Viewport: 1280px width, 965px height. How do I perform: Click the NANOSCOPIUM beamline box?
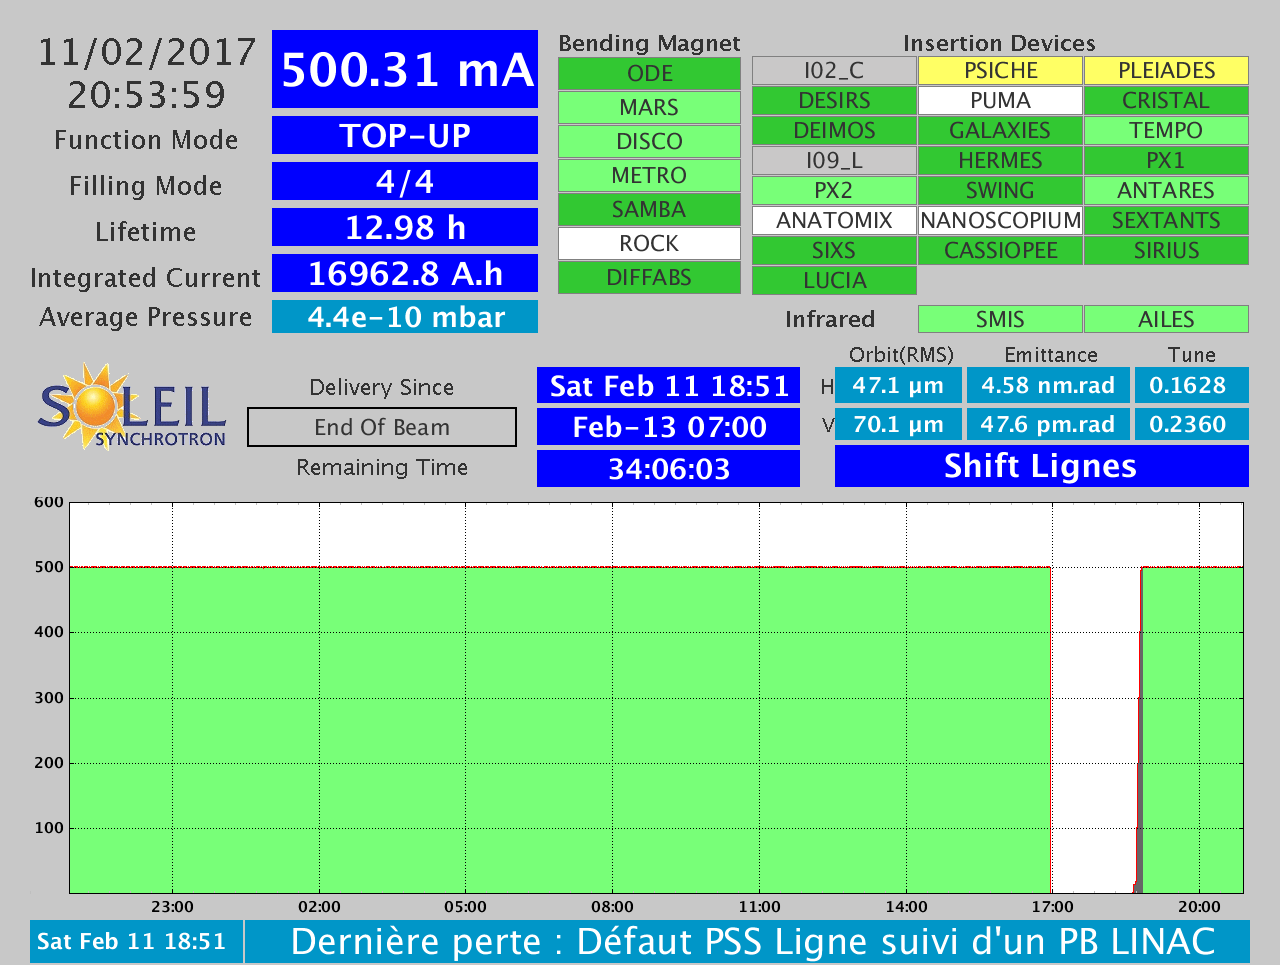(x=1000, y=220)
